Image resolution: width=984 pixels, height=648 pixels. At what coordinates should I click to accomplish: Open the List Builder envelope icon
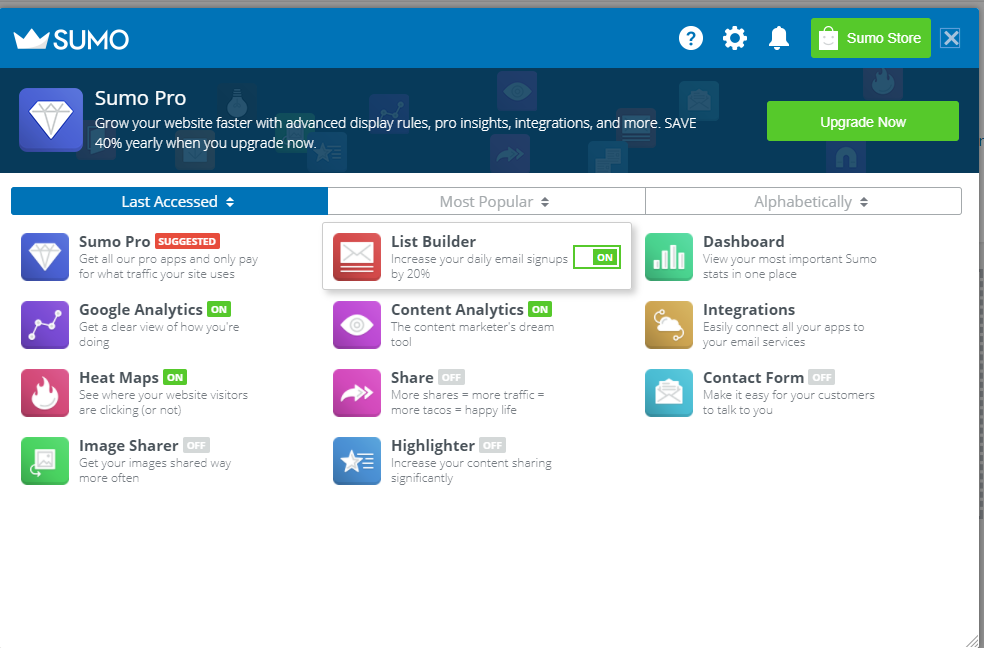click(x=356, y=257)
